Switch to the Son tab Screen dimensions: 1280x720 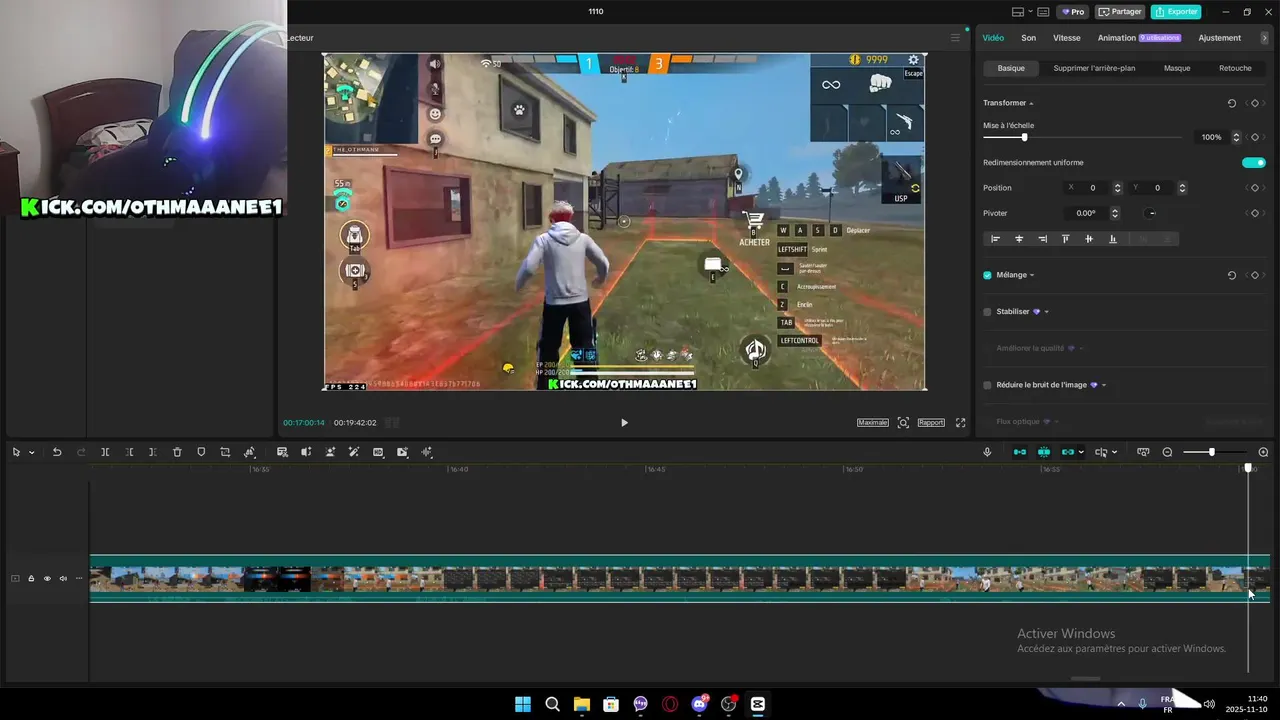pos(1028,38)
